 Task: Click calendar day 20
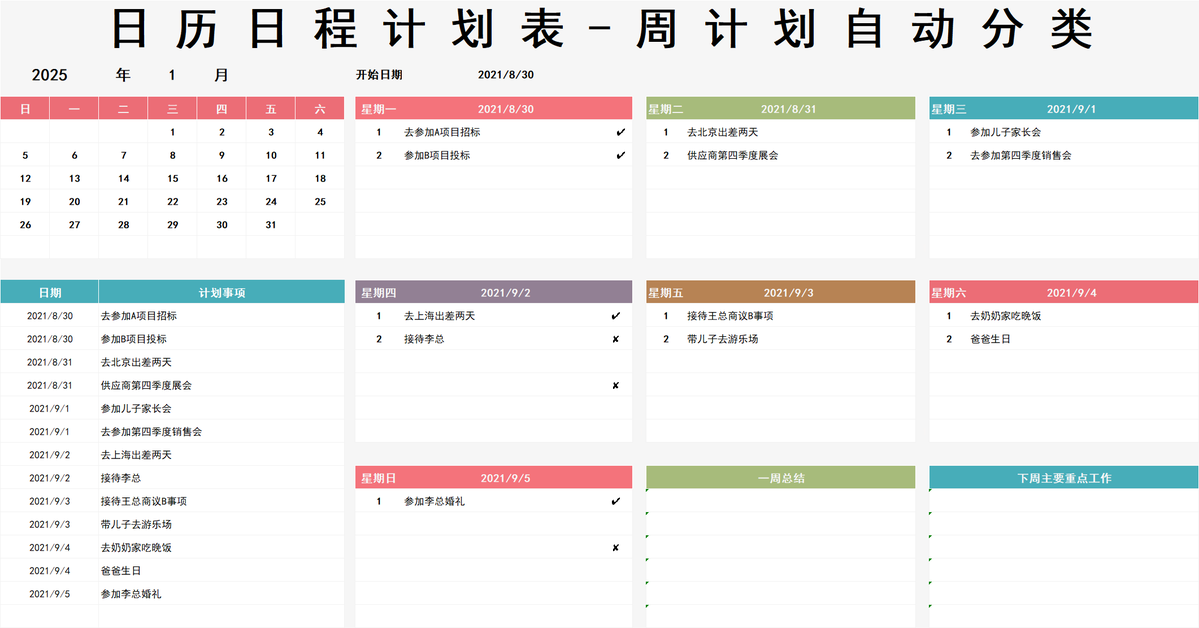pos(74,202)
